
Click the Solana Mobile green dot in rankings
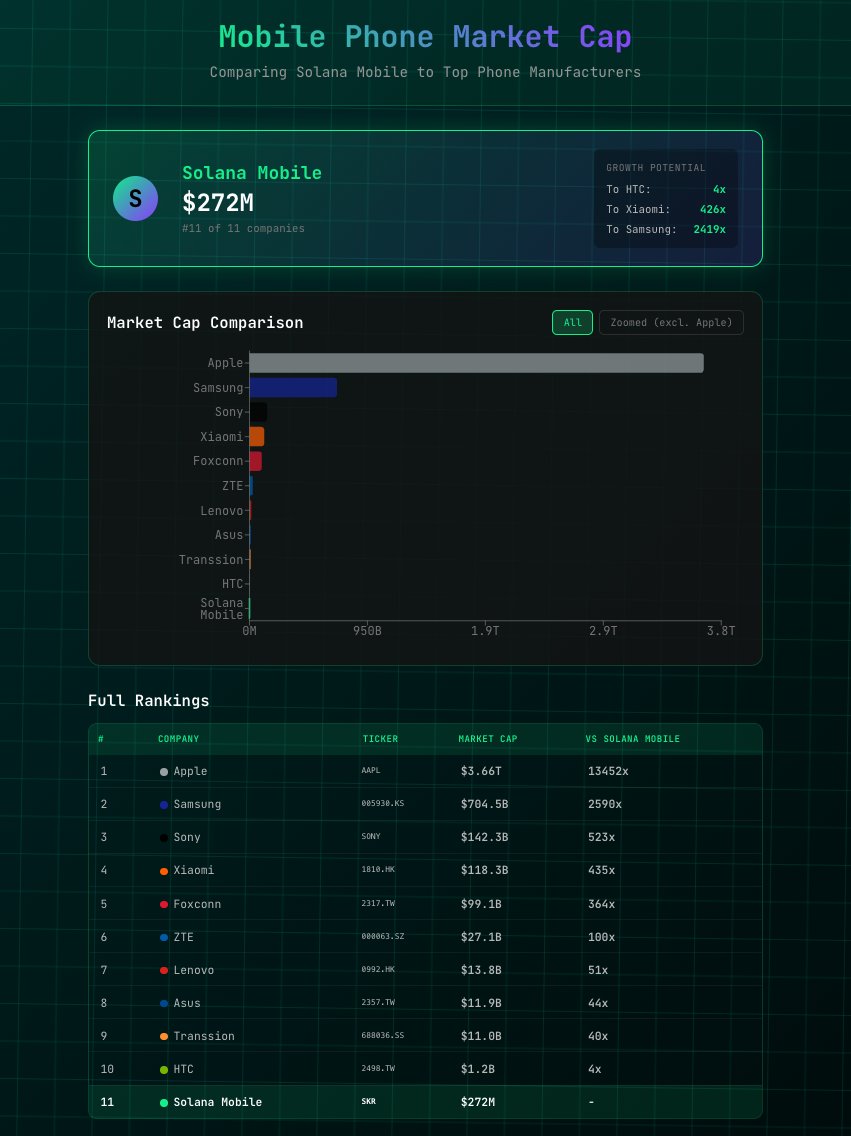pos(164,1103)
